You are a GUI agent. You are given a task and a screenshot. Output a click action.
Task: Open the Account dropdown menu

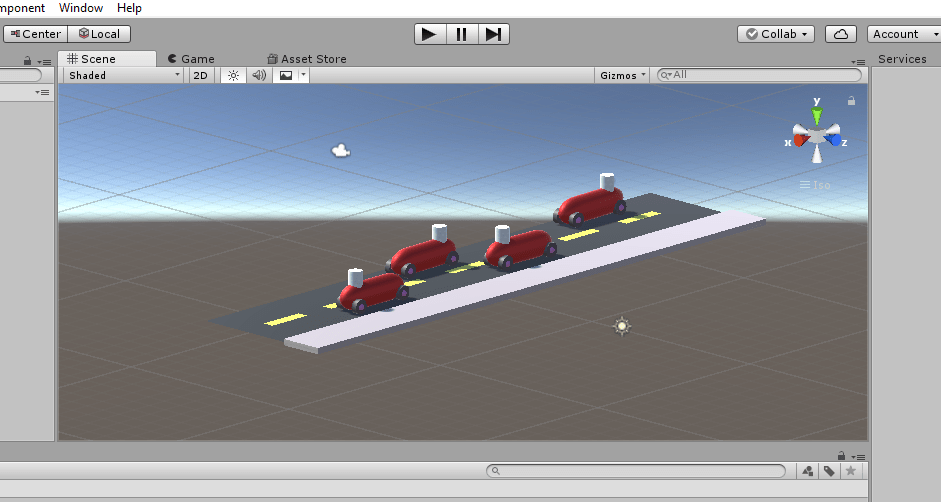point(902,34)
